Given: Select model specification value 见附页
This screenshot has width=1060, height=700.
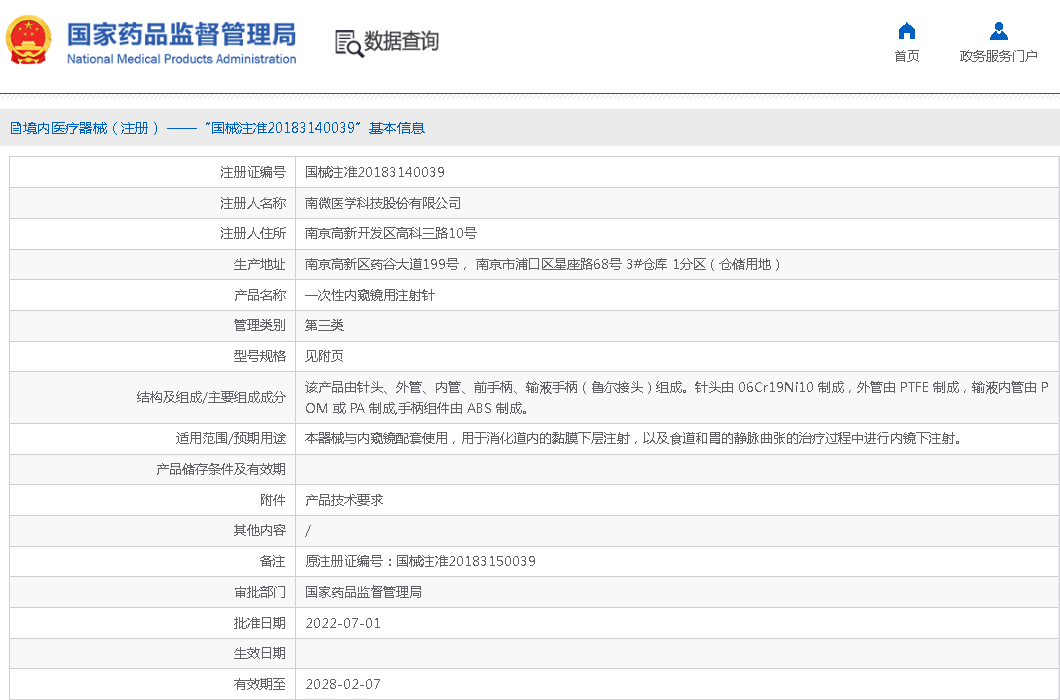Looking at the screenshot, I should pyautogui.click(x=324, y=356).
